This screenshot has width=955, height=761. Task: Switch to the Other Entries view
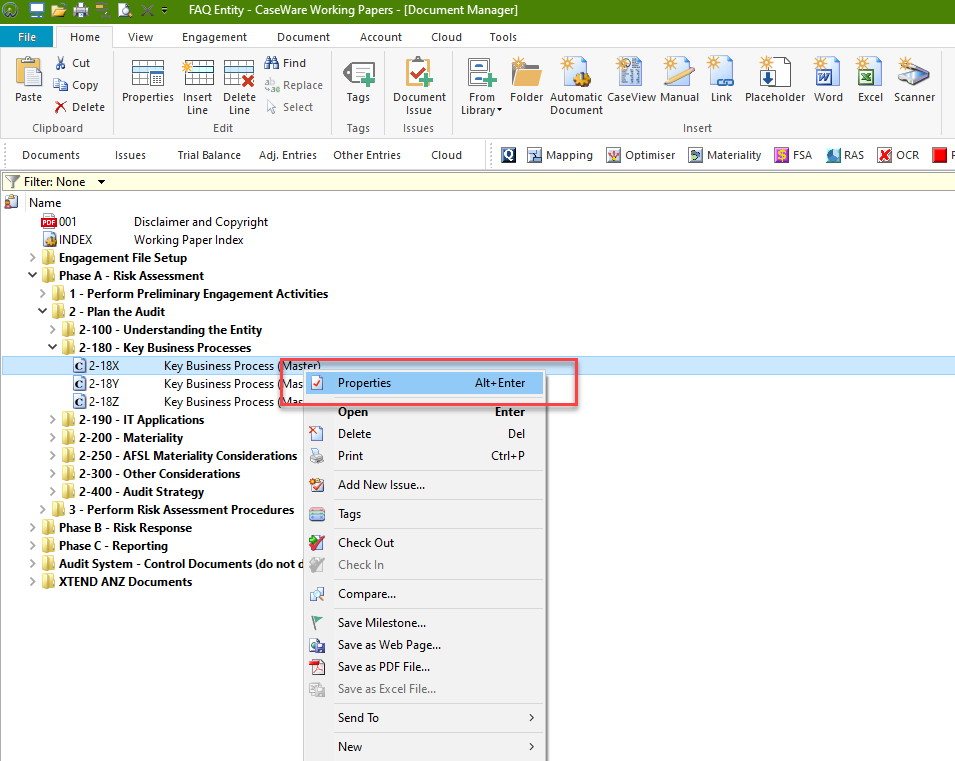click(367, 155)
